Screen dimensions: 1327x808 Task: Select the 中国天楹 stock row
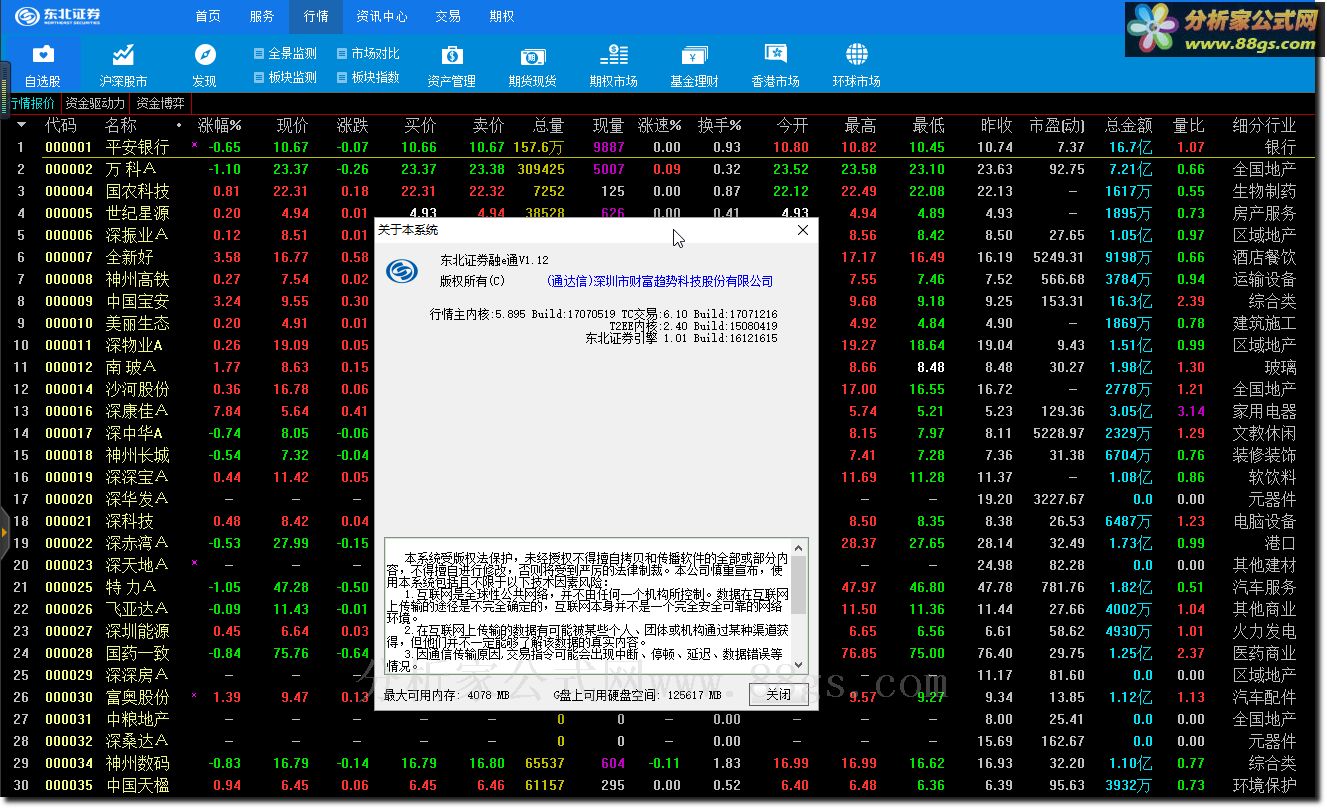[655, 785]
